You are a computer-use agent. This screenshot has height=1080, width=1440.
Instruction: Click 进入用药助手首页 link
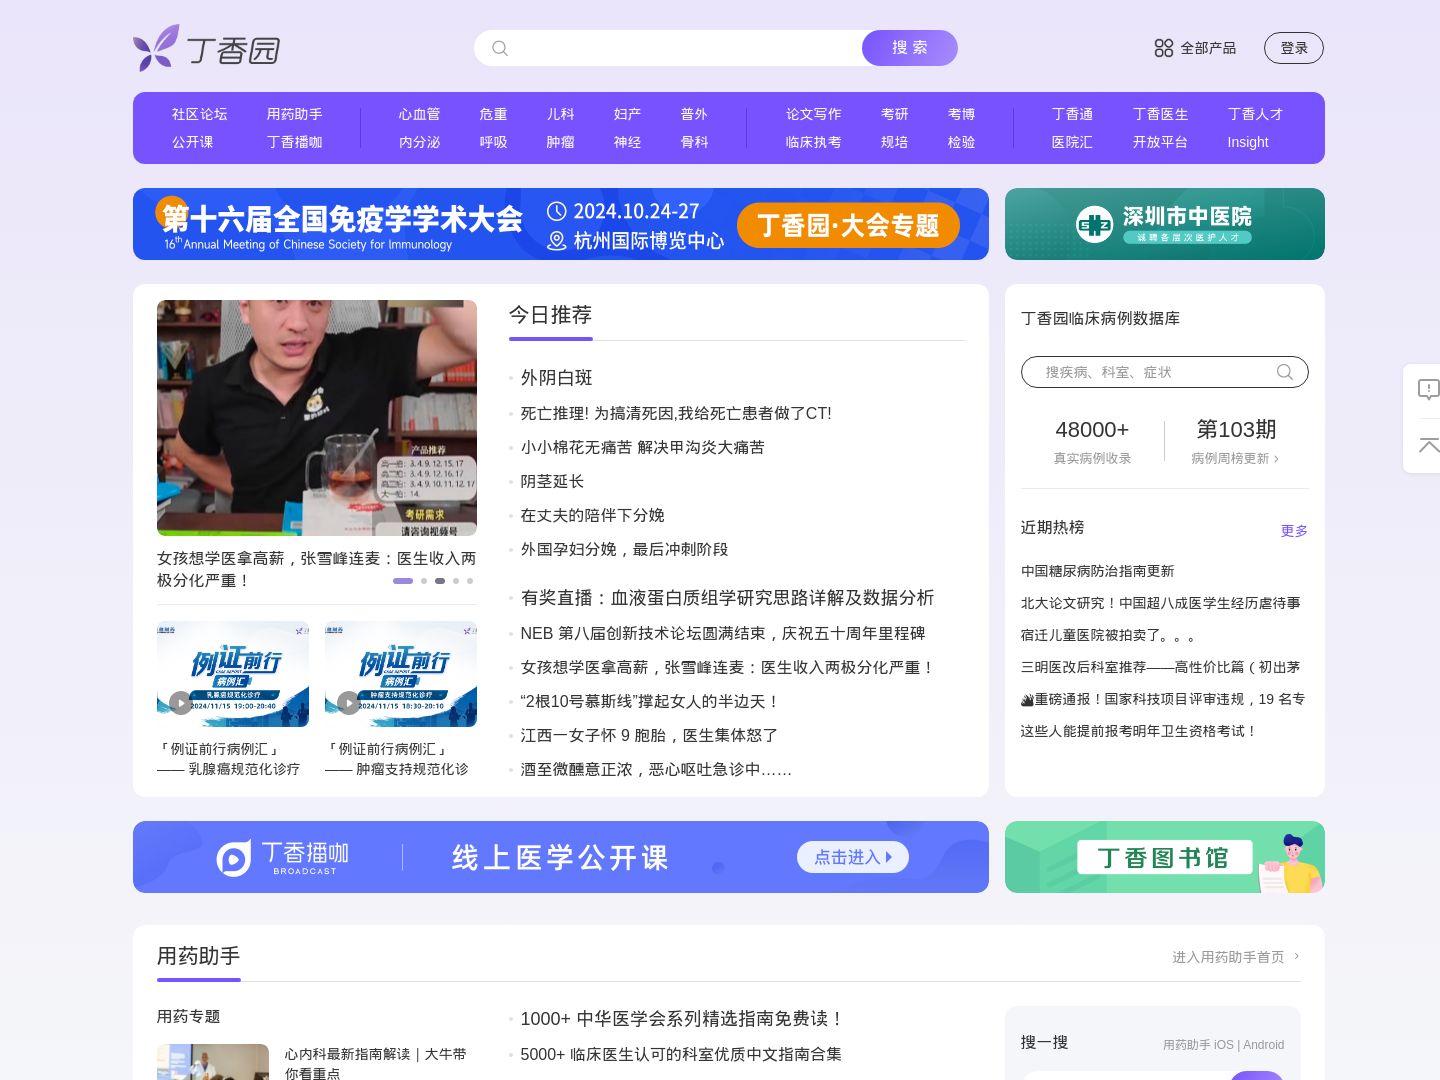(x=1236, y=957)
